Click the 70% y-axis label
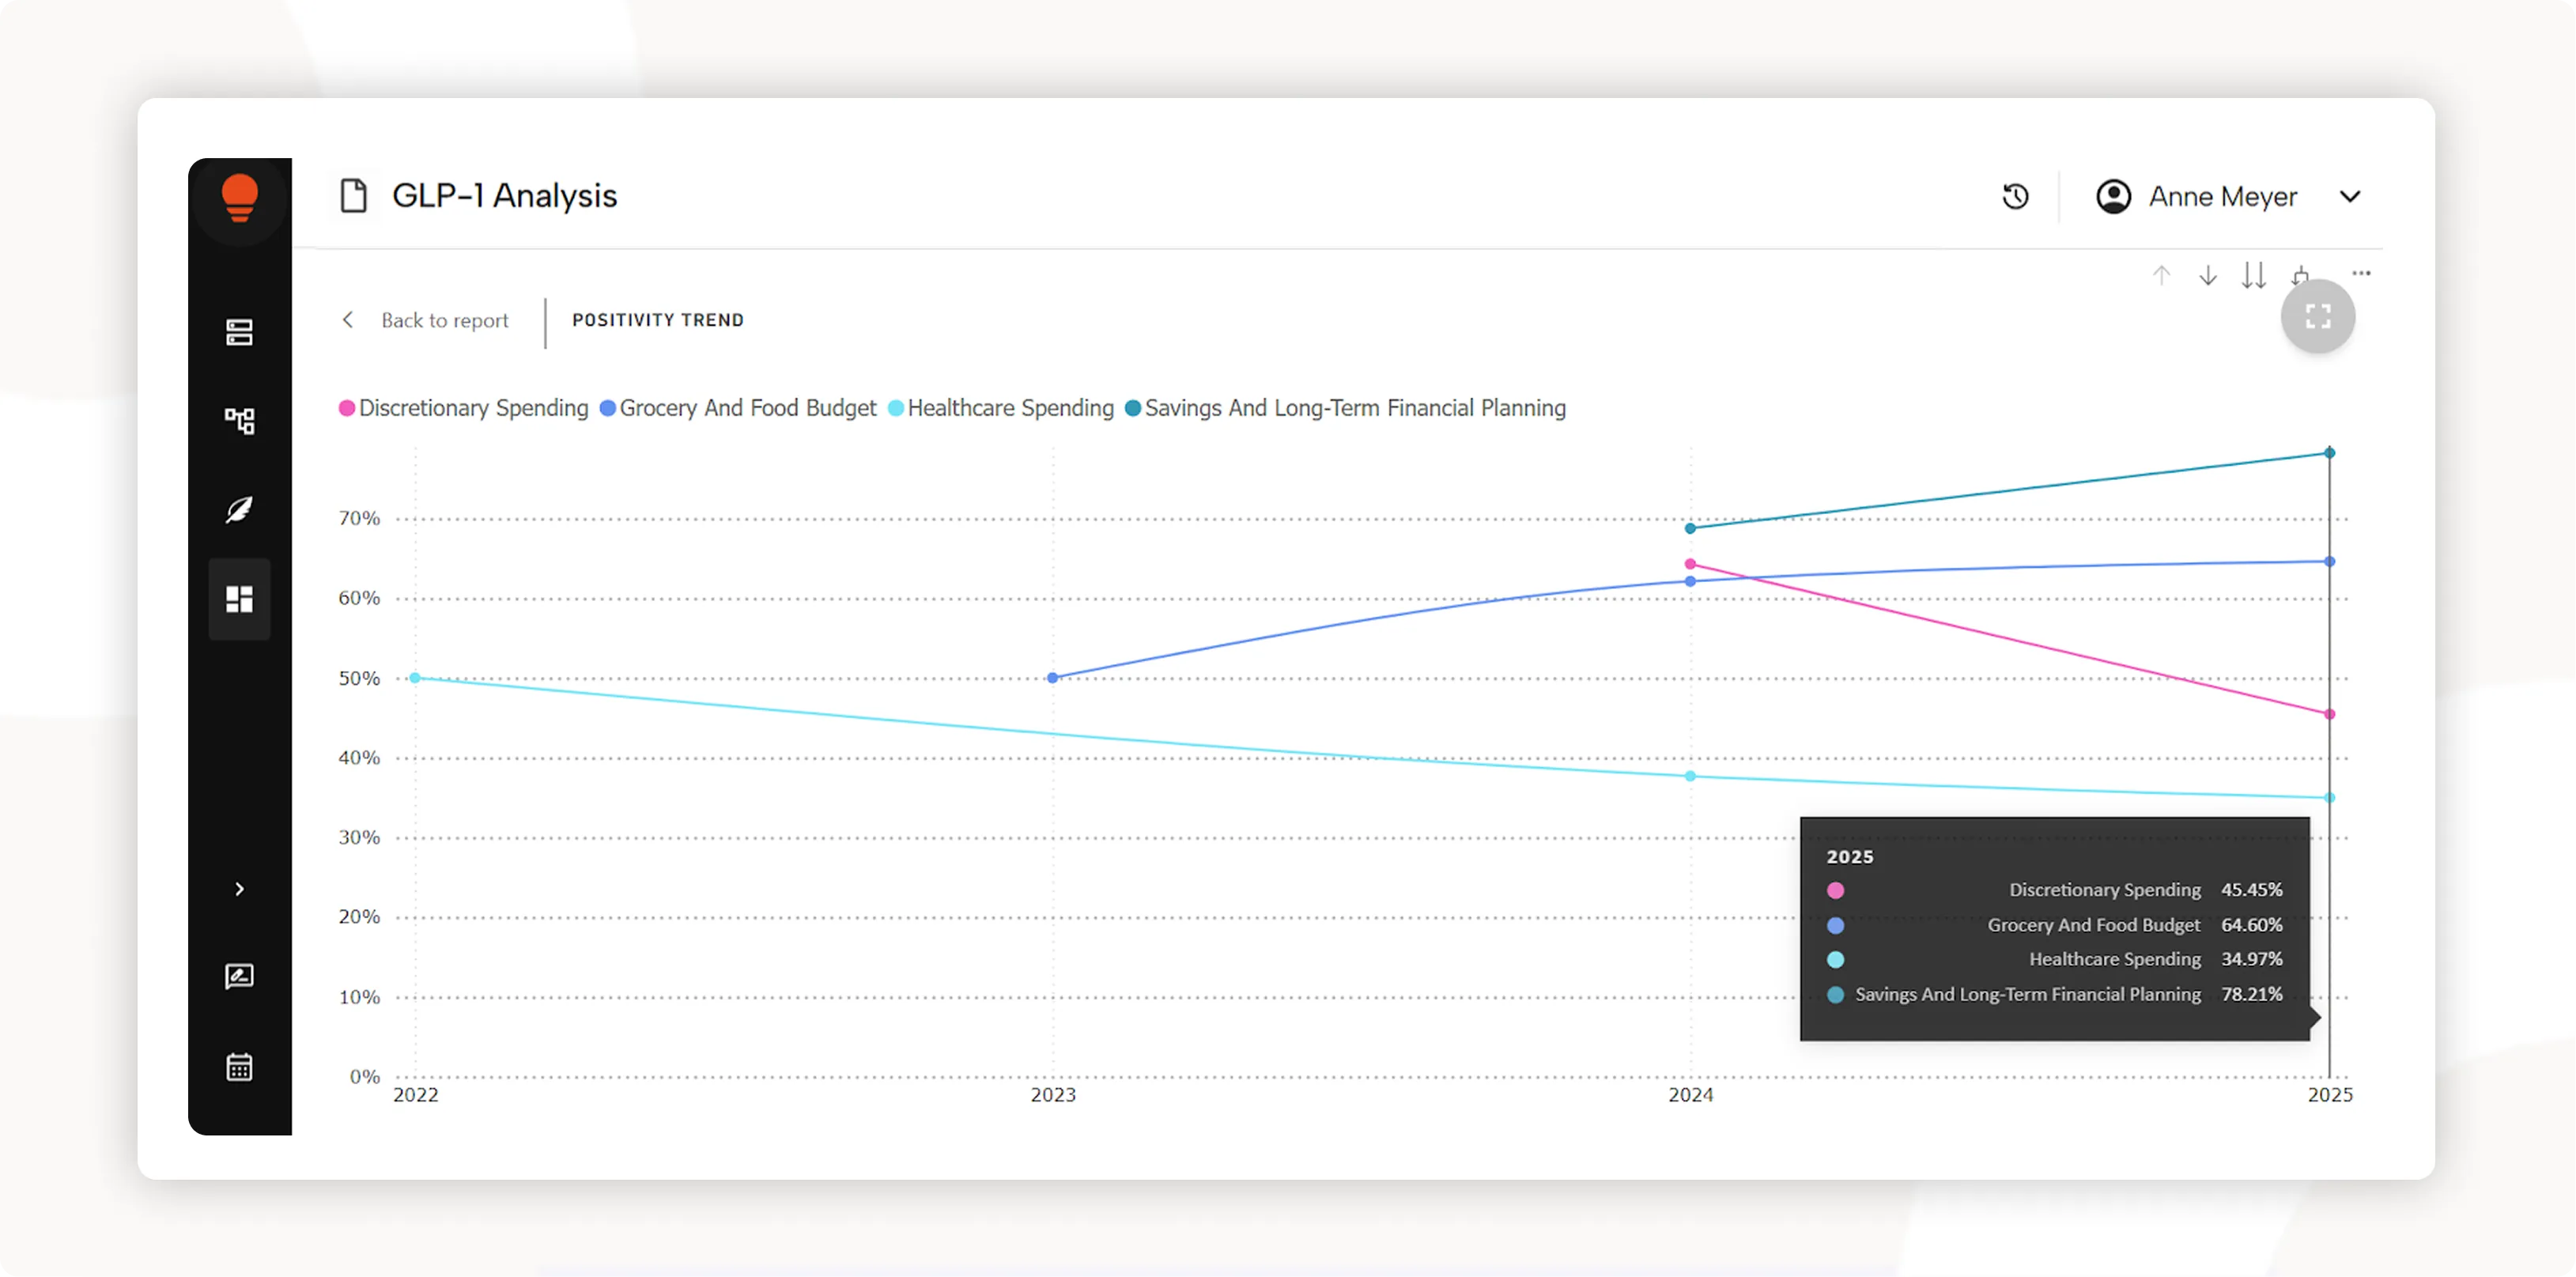Viewport: 2576px width, 1277px height. click(x=359, y=518)
